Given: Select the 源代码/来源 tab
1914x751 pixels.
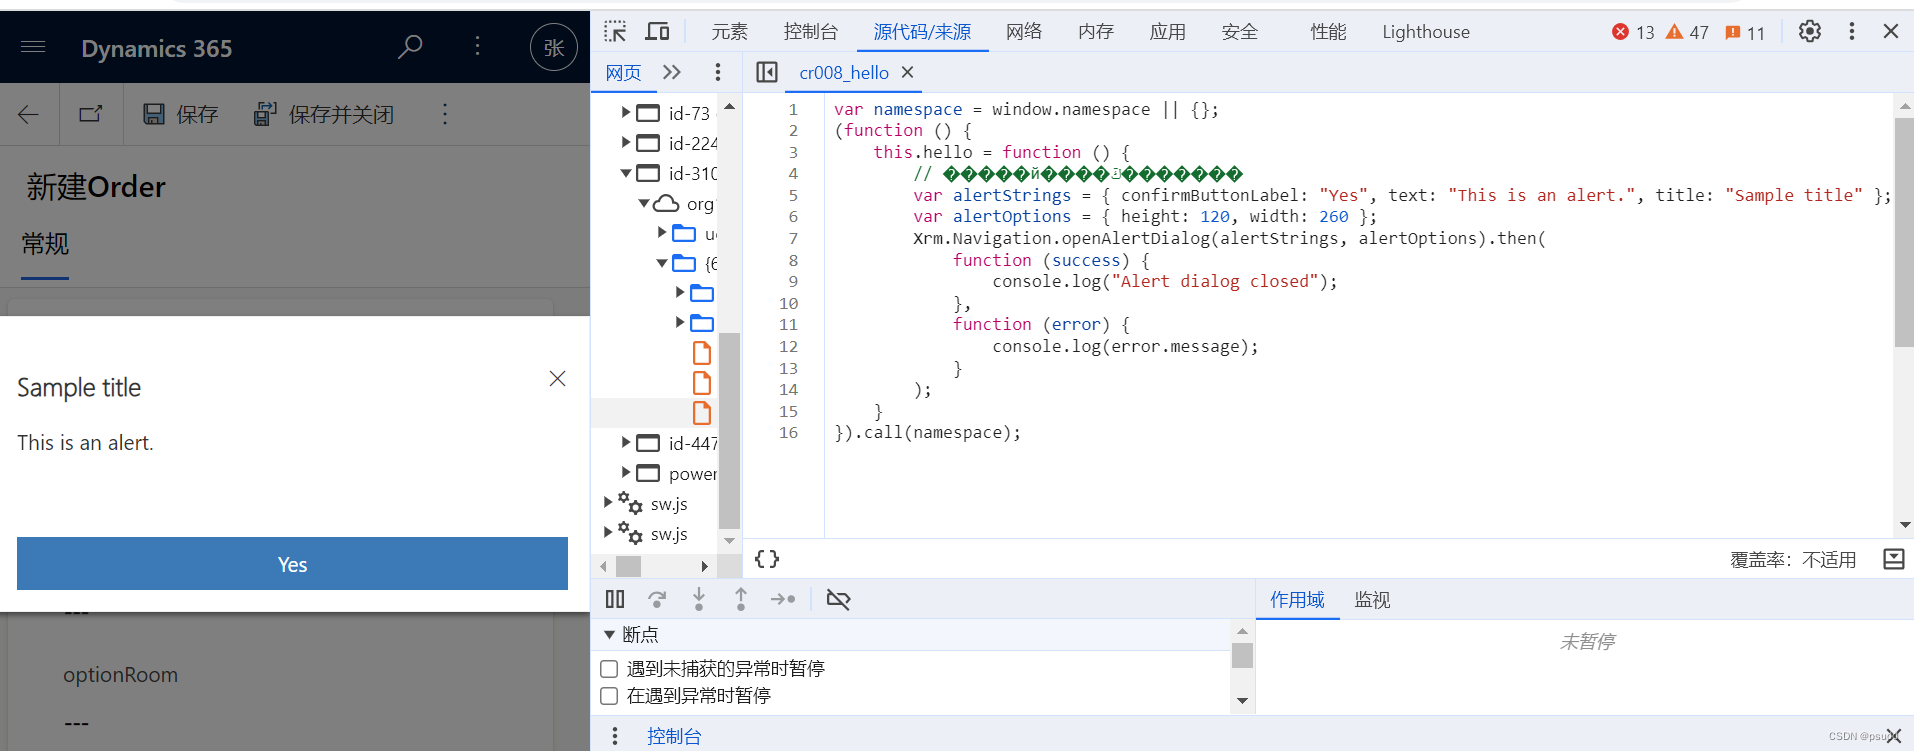Looking at the screenshot, I should pyautogui.click(x=922, y=32).
